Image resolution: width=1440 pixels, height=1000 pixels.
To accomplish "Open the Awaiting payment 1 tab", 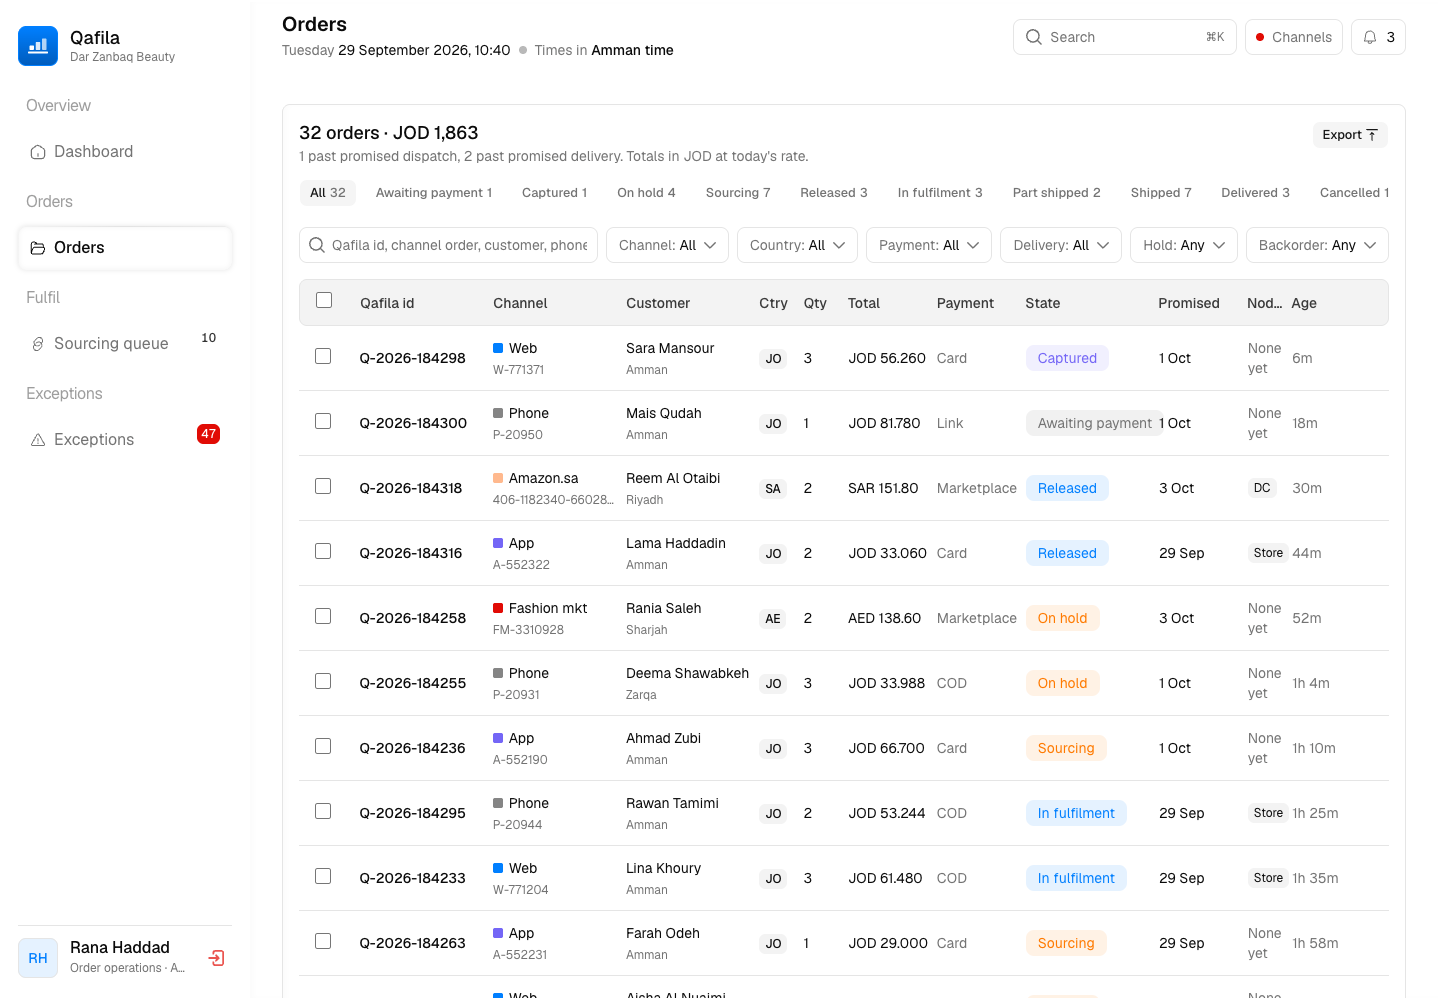I will click(x=434, y=193).
